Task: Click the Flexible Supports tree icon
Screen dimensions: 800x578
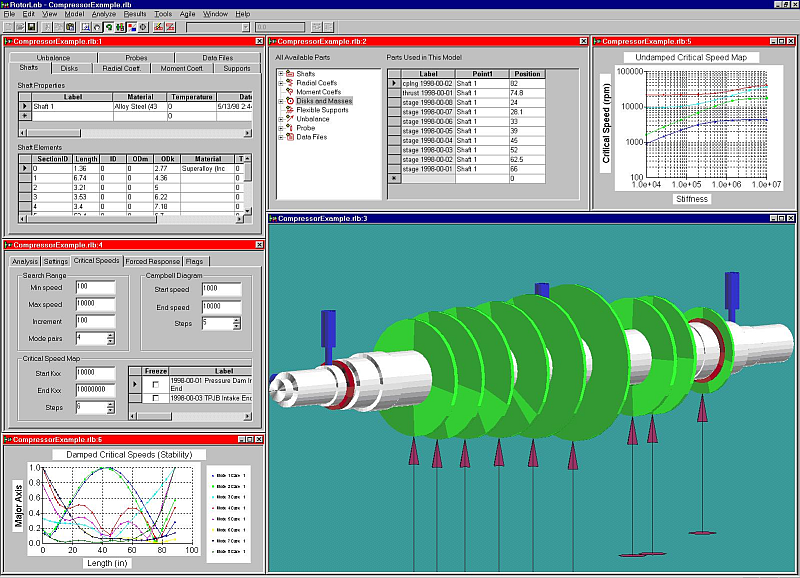Action: (x=290, y=110)
